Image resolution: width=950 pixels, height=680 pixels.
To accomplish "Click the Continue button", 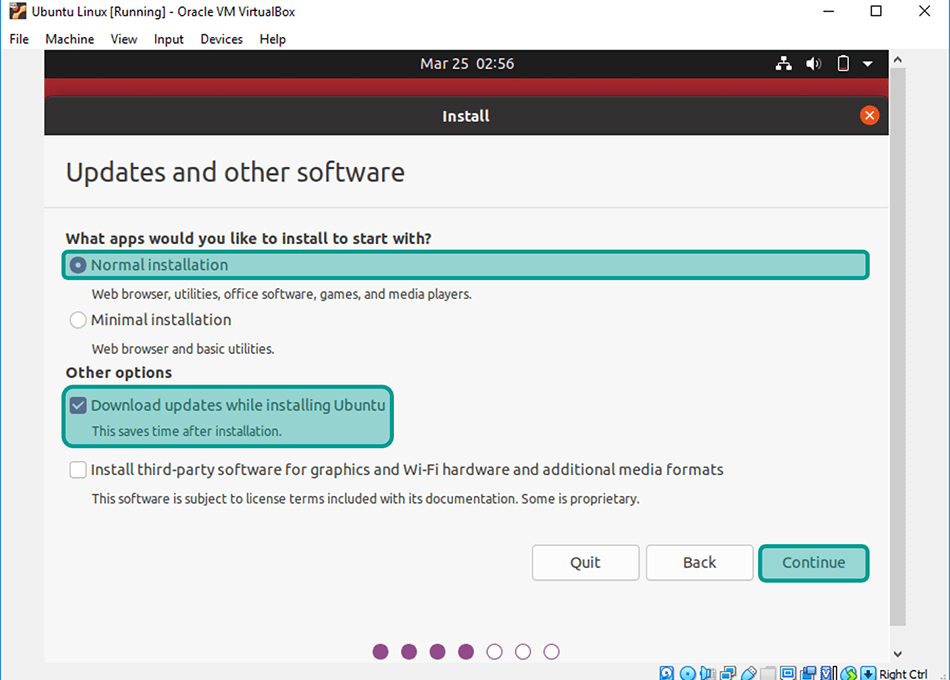I will (813, 562).
